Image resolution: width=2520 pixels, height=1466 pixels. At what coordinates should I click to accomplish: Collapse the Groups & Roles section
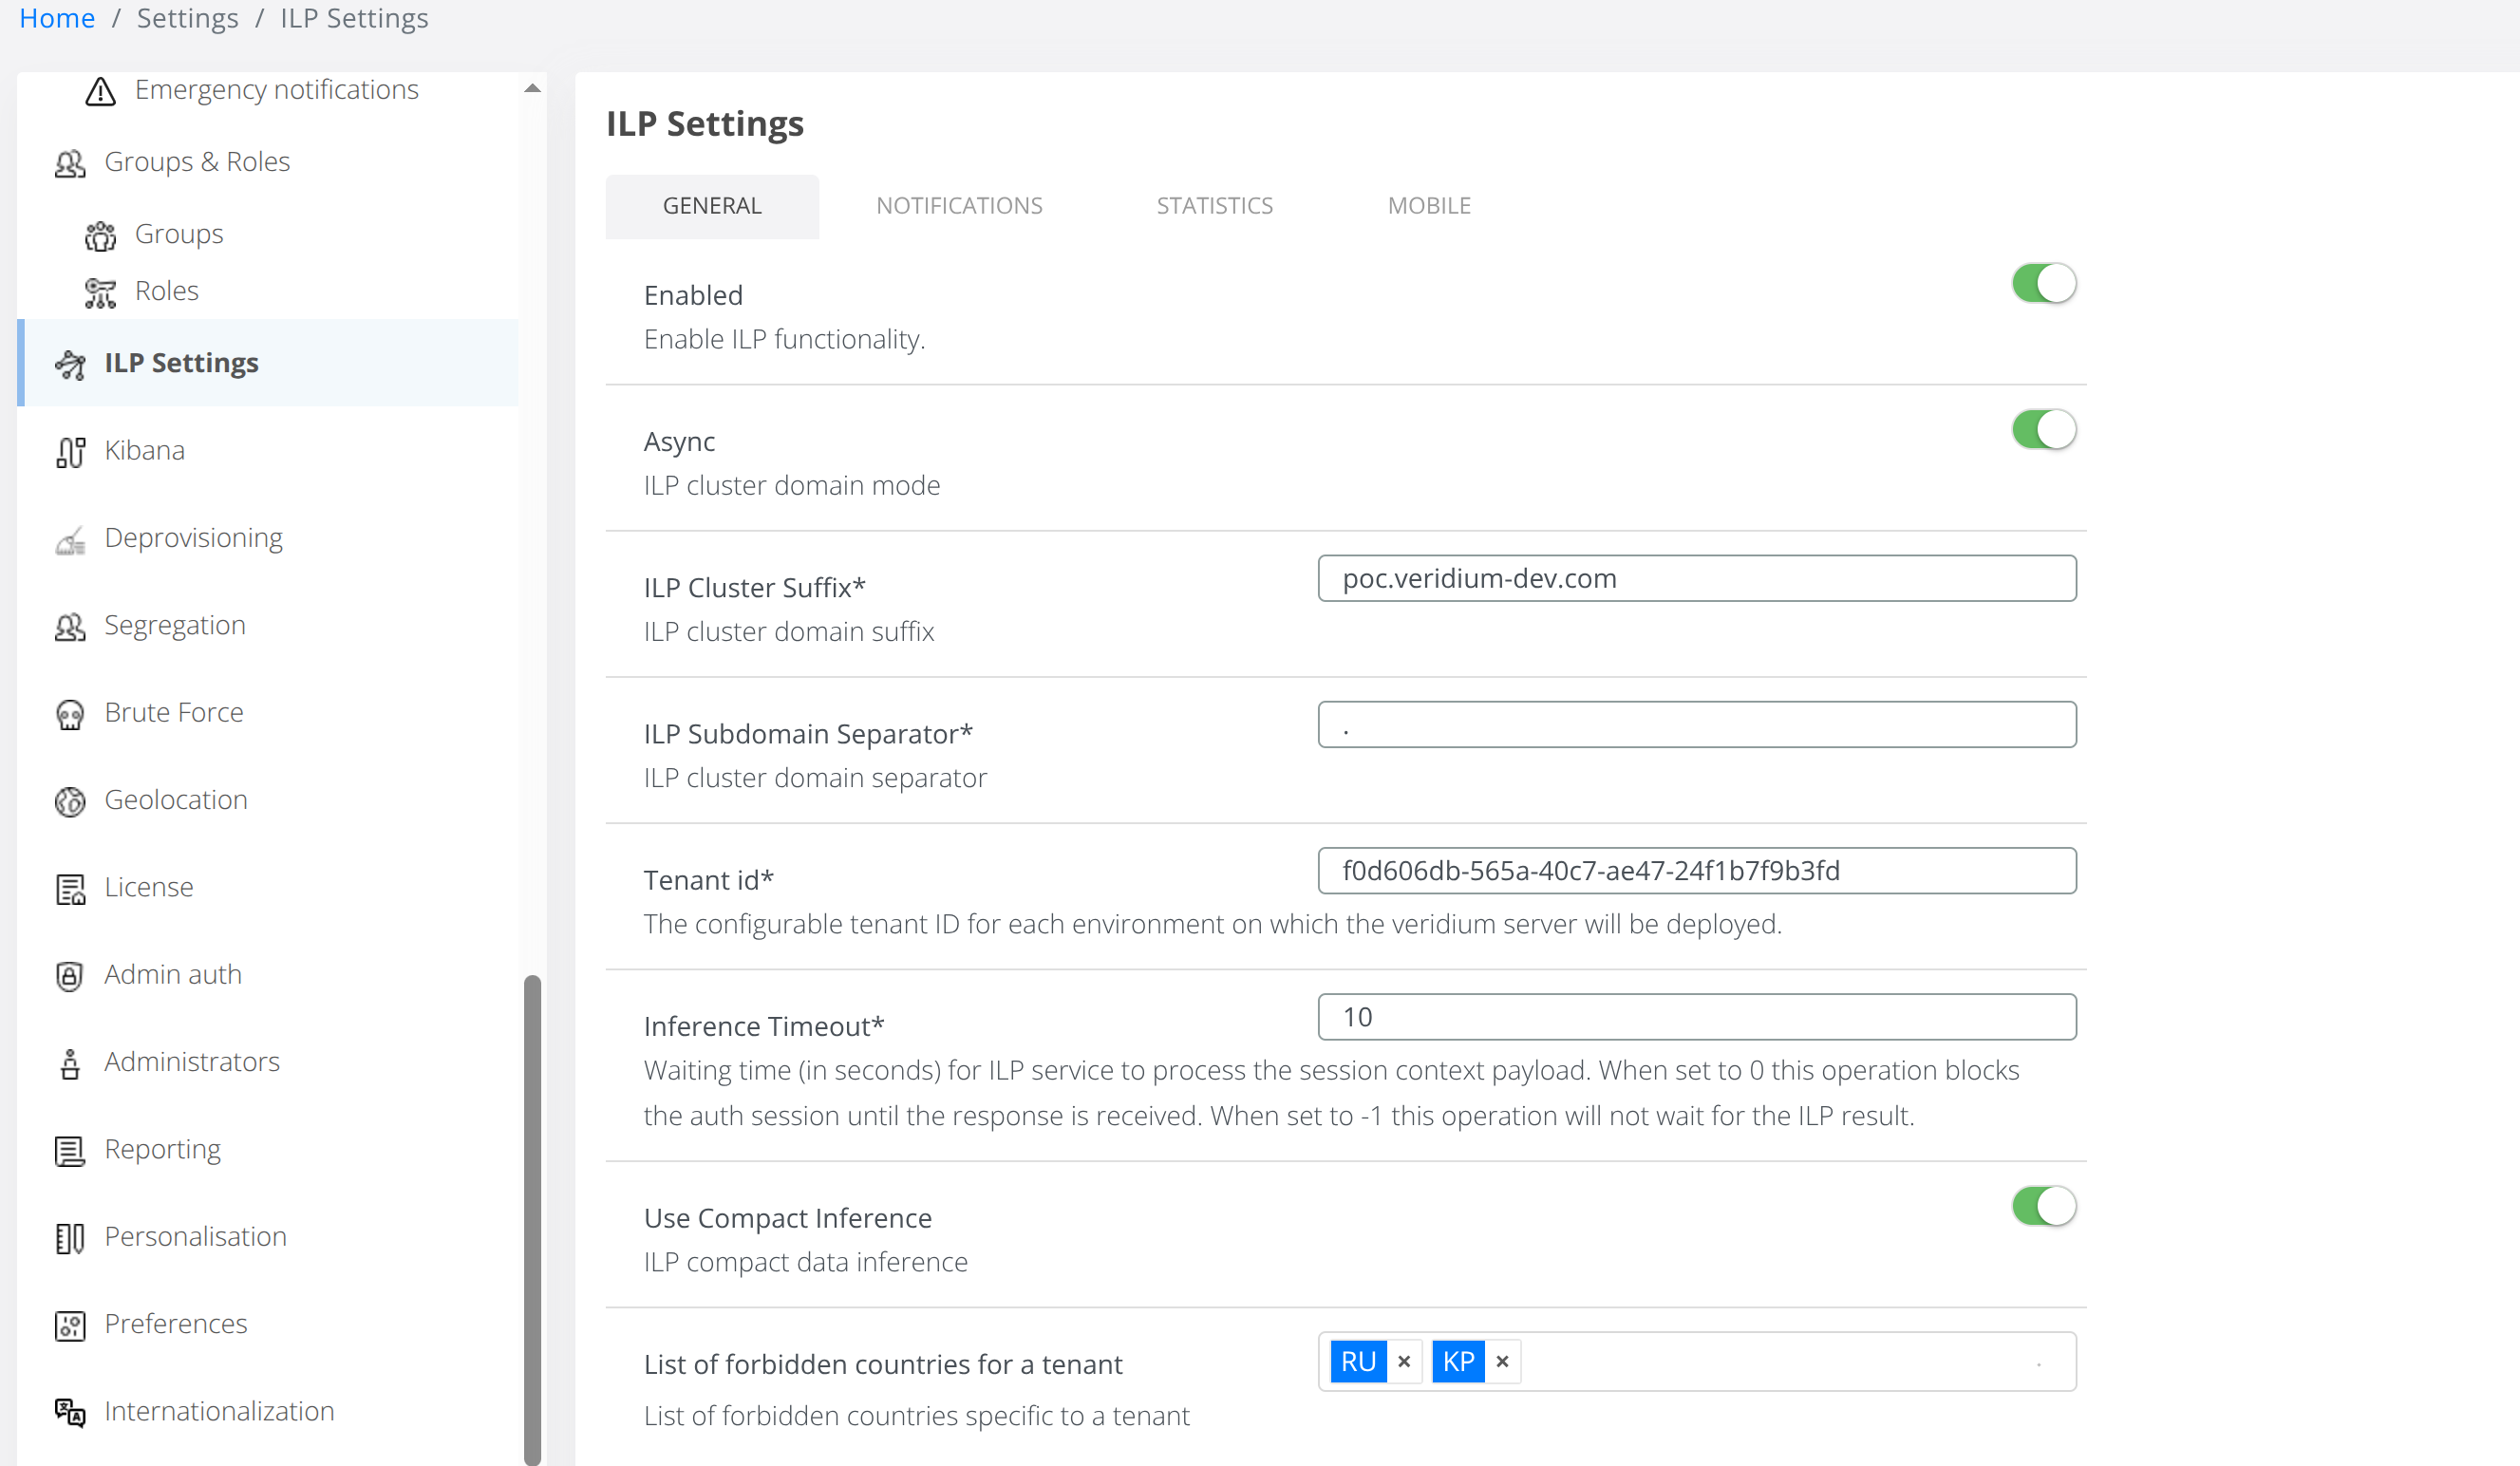click(x=197, y=162)
